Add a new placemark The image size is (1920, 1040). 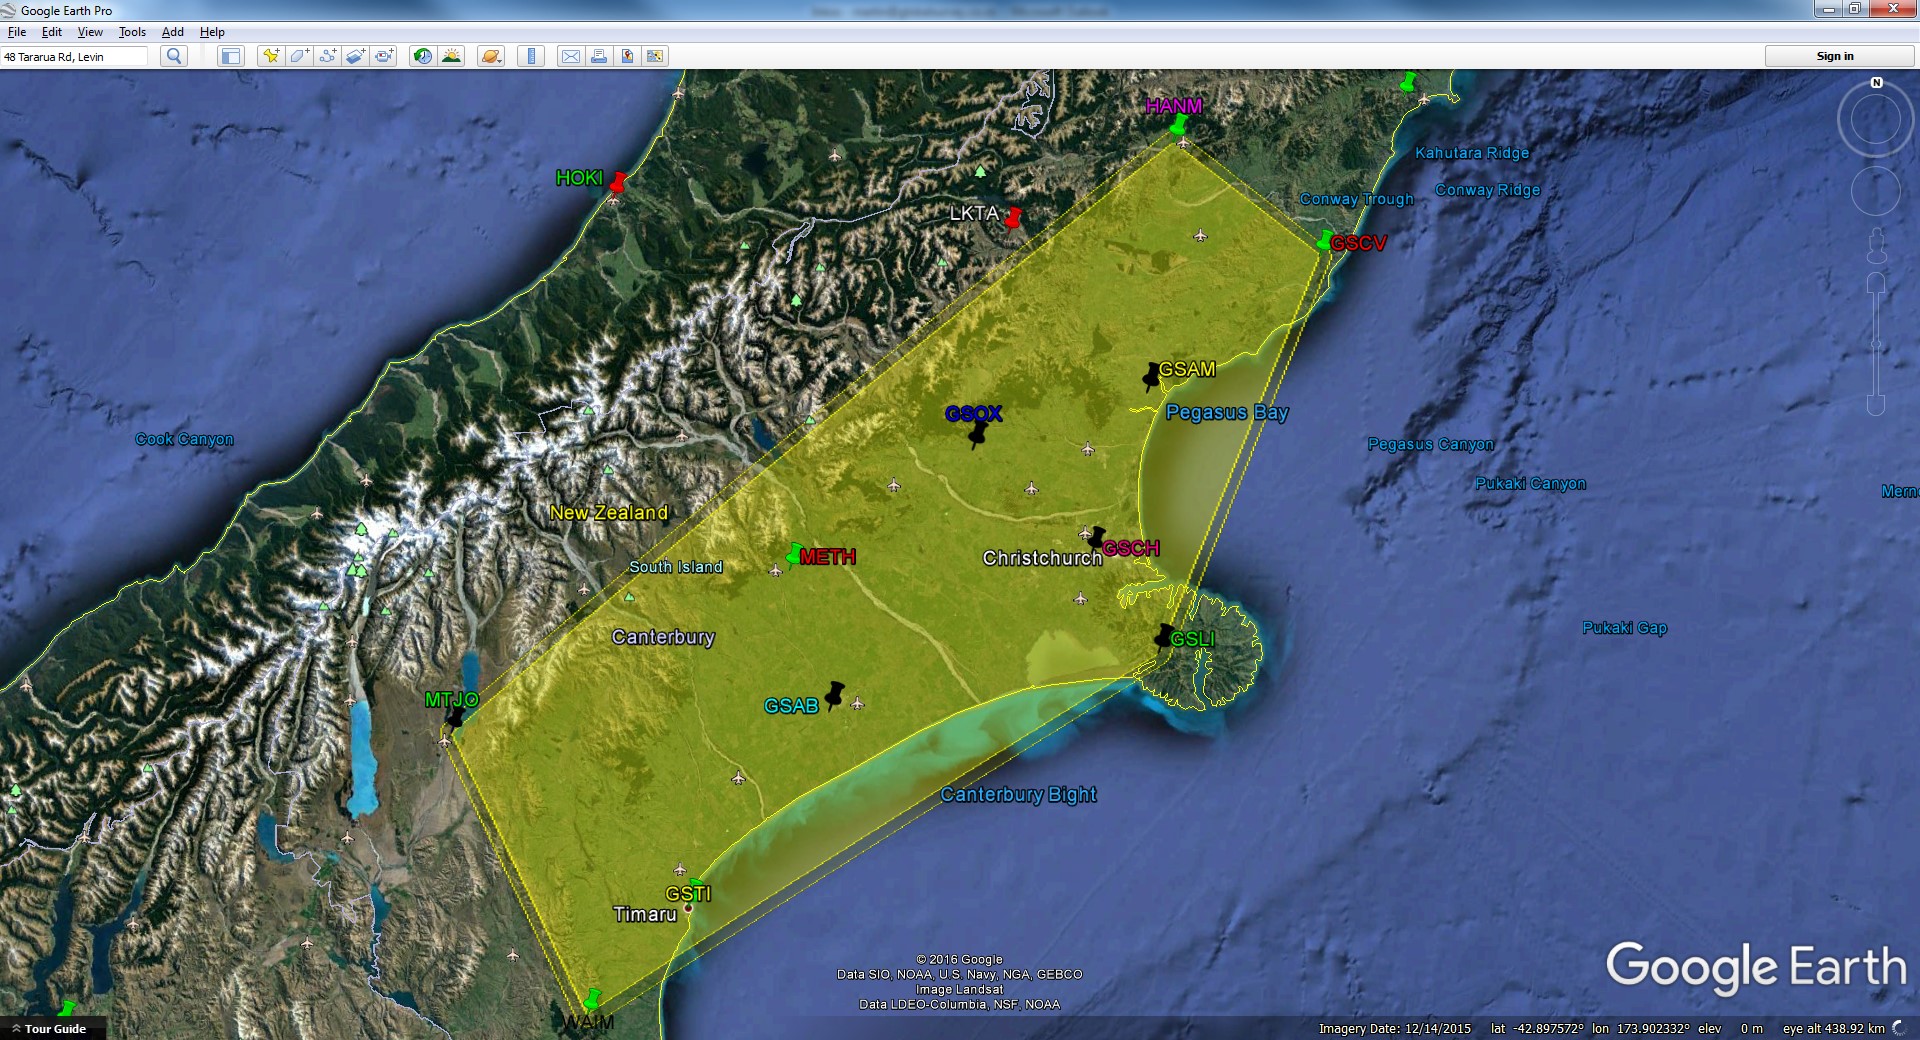tap(270, 56)
